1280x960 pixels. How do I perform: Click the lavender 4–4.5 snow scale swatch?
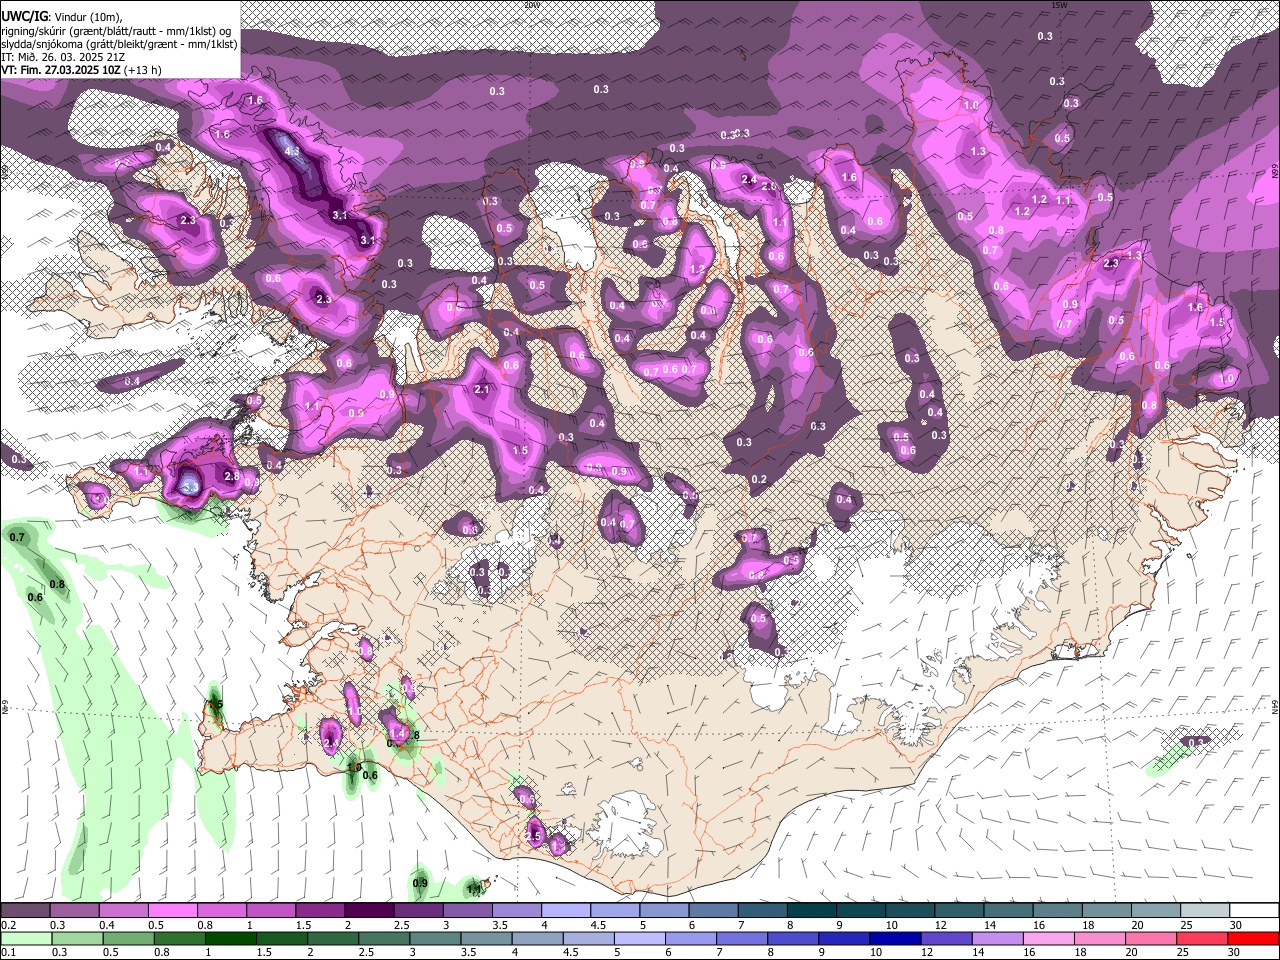(x=566, y=911)
